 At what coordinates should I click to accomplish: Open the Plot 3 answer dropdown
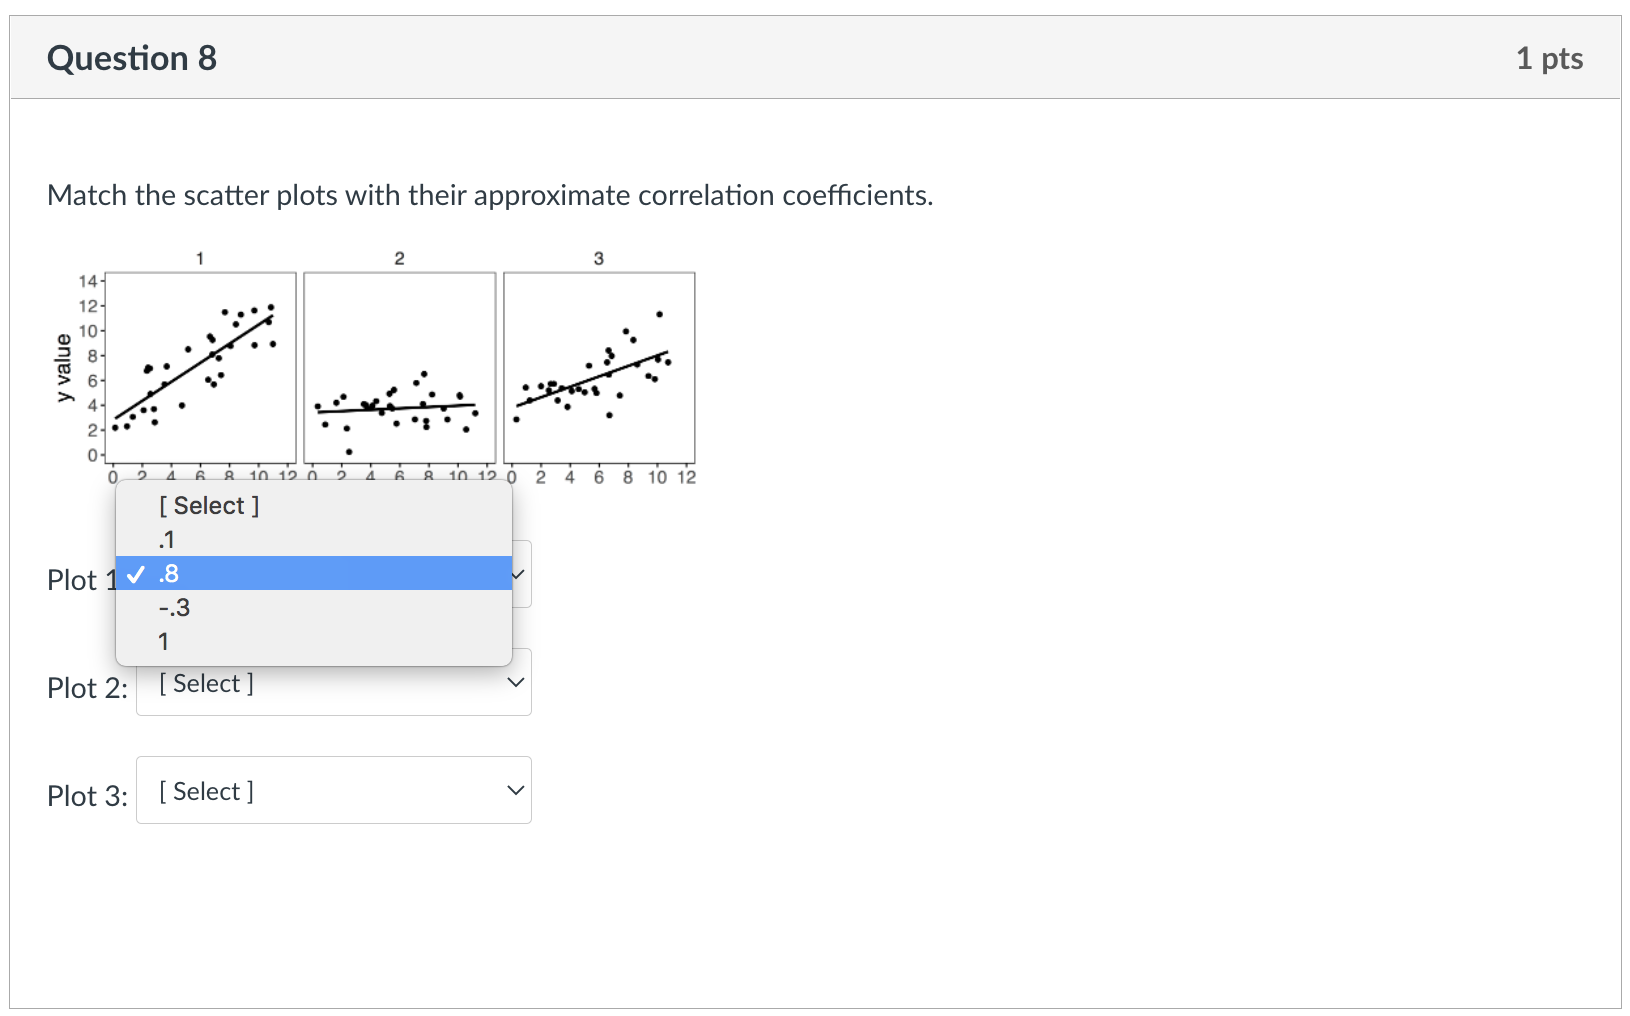pos(333,789)
